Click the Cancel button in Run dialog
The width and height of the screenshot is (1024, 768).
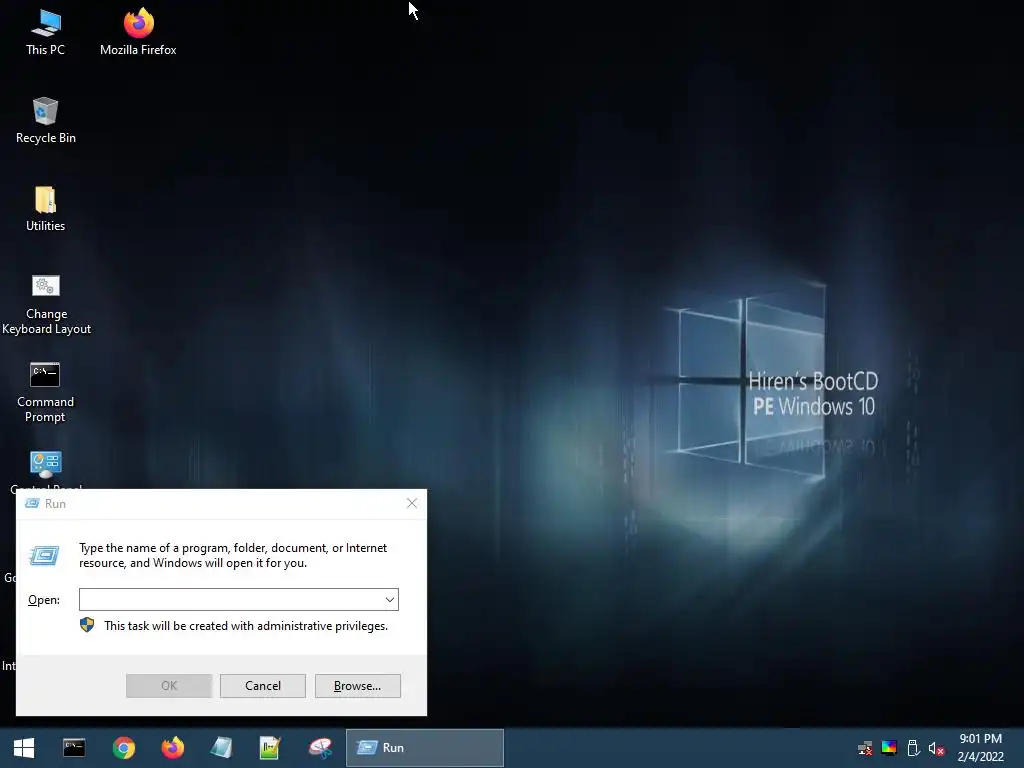click(263, 686)
